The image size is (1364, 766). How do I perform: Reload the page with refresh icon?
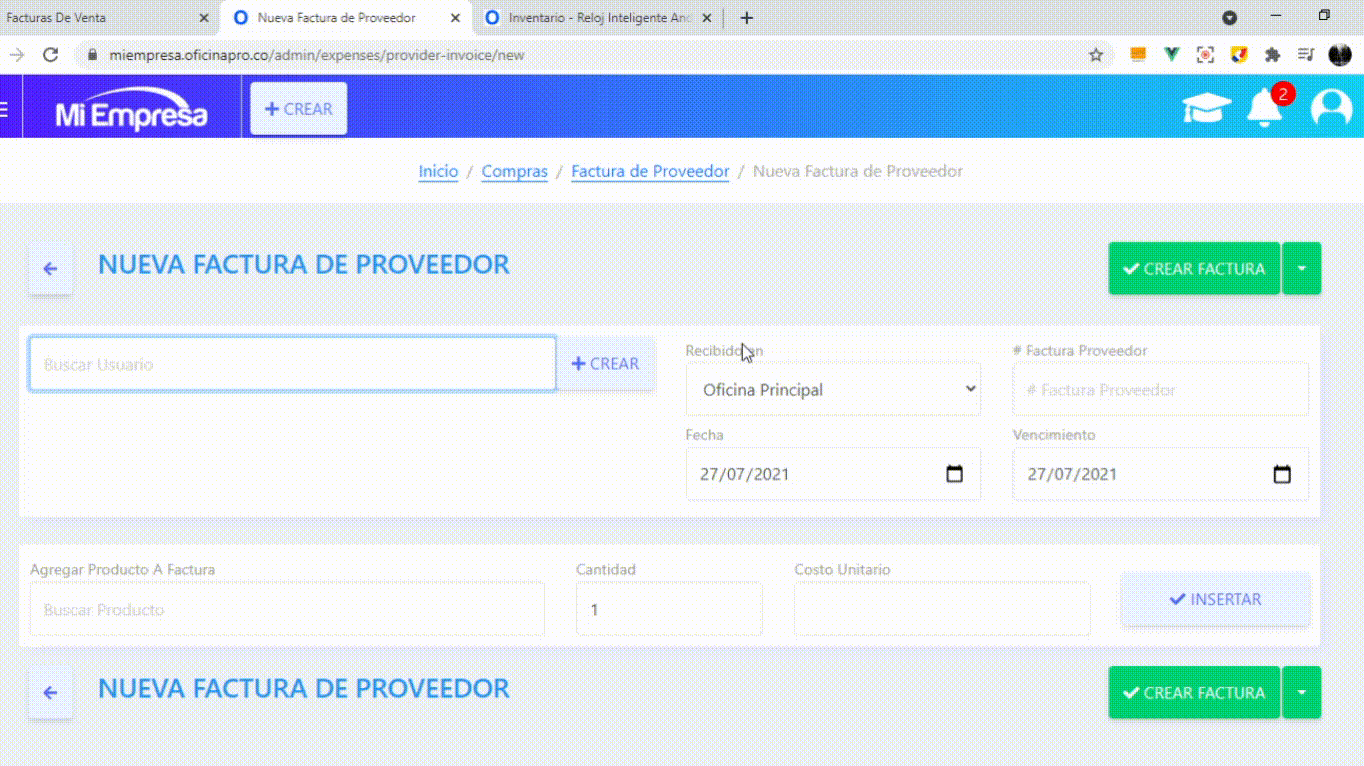click(51, 55)
